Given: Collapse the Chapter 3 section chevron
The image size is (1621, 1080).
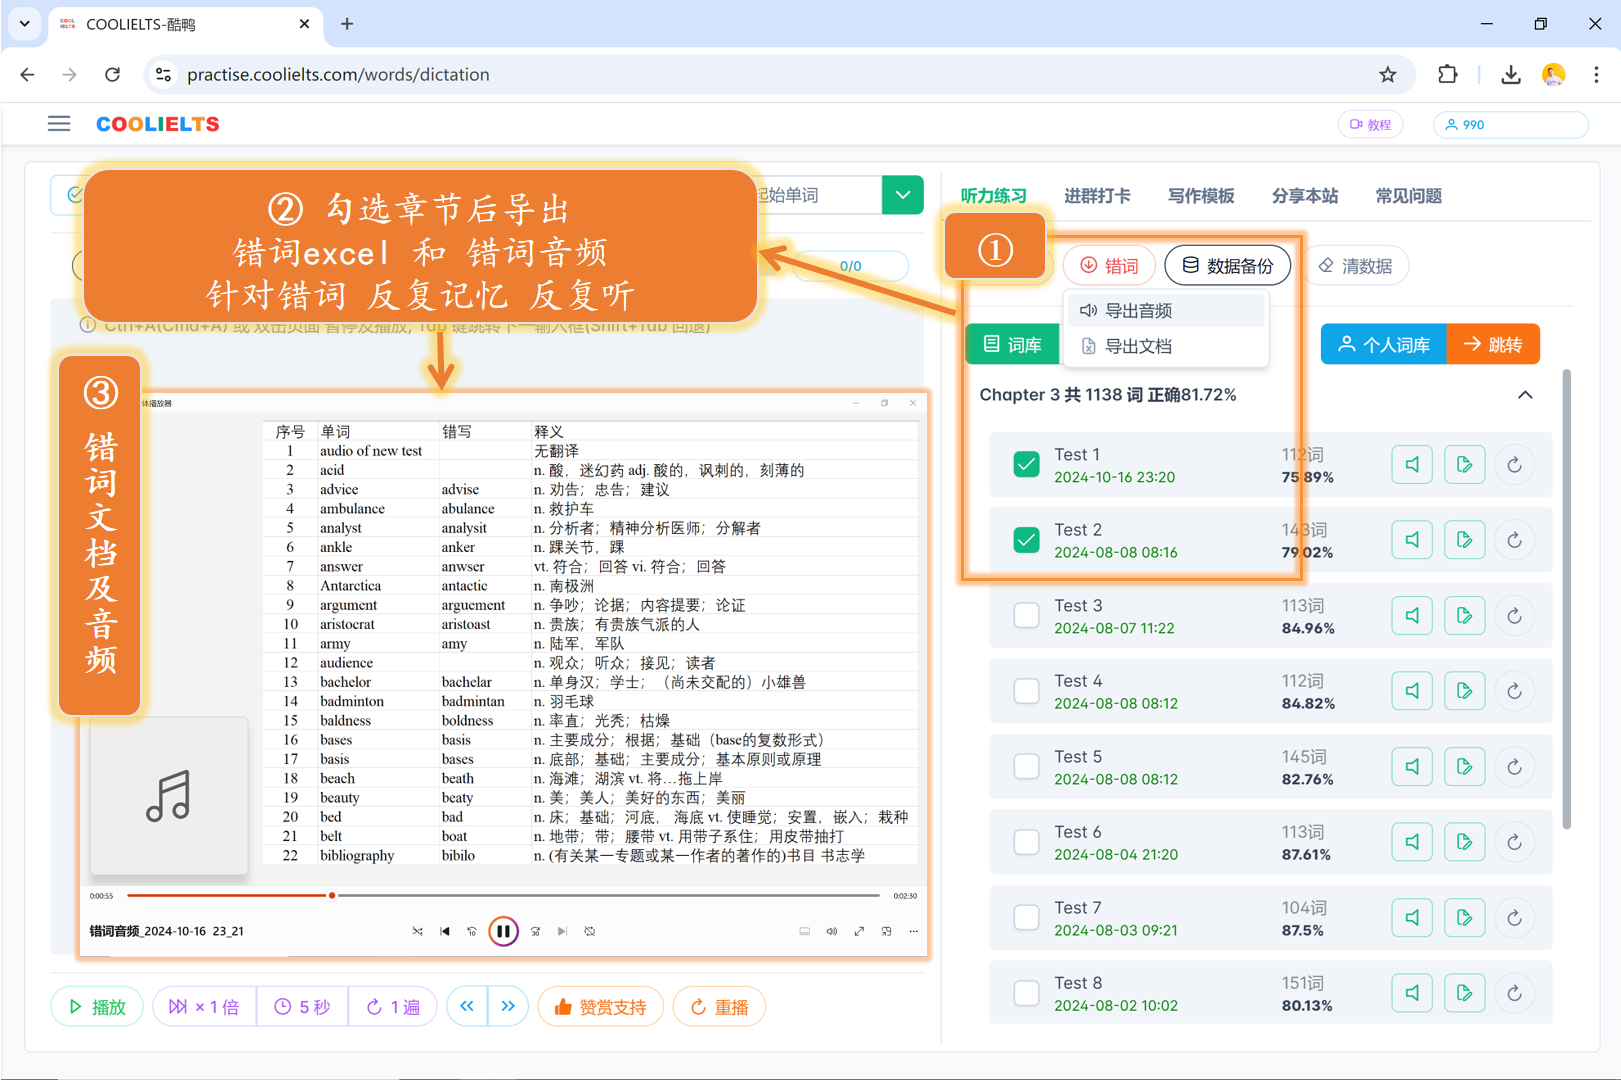Looking at the screenshot, I should tap(1524, 395).
